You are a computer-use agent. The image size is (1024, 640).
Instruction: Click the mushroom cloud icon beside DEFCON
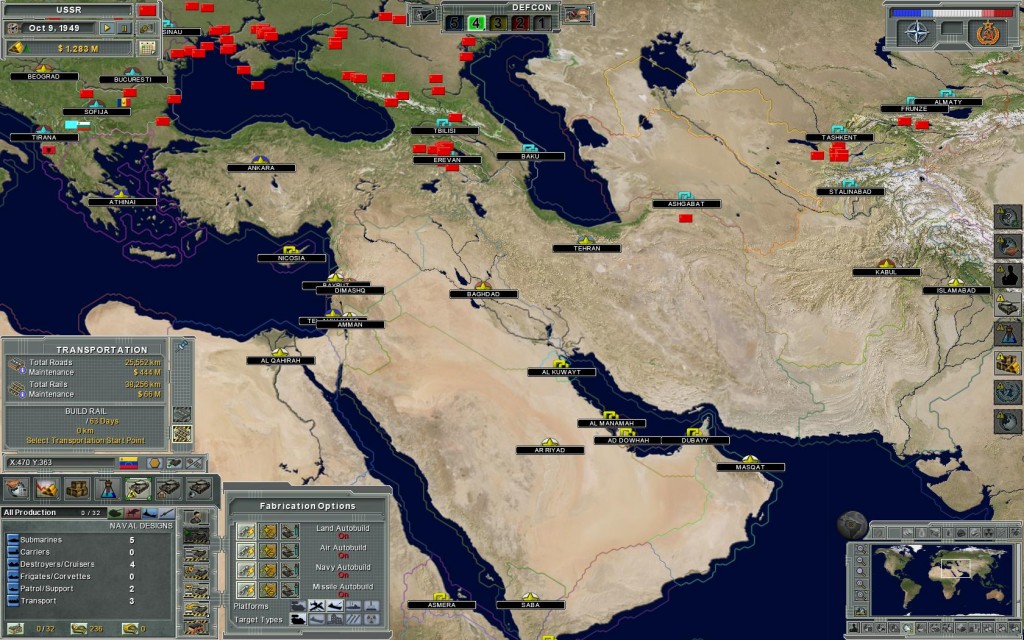pos(577,15)
